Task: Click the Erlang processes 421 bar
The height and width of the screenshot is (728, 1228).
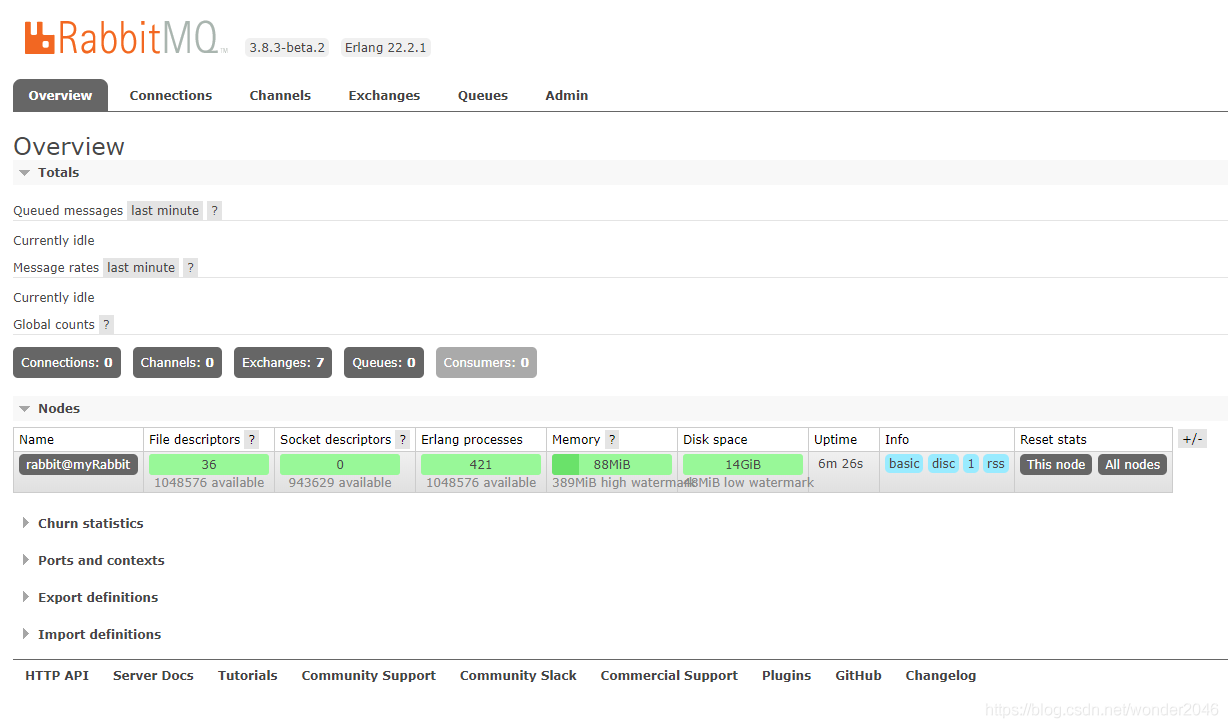Action: click(481, 465)
